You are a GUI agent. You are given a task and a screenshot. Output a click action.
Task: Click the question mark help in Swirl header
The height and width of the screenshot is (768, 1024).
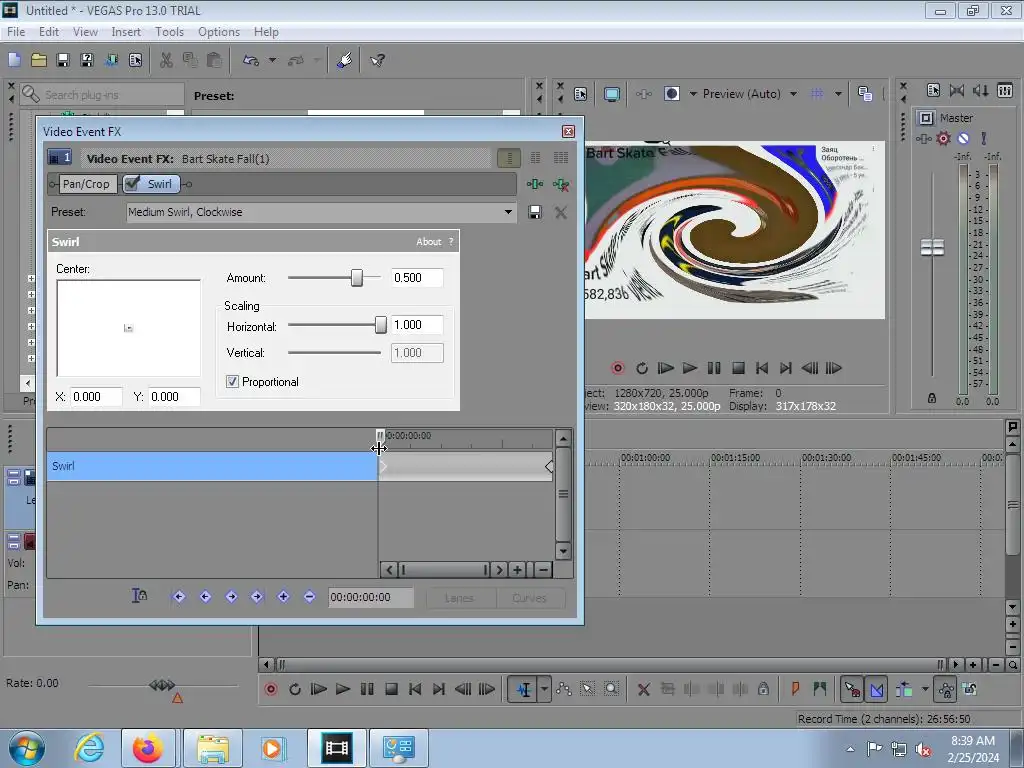(451, 242)
